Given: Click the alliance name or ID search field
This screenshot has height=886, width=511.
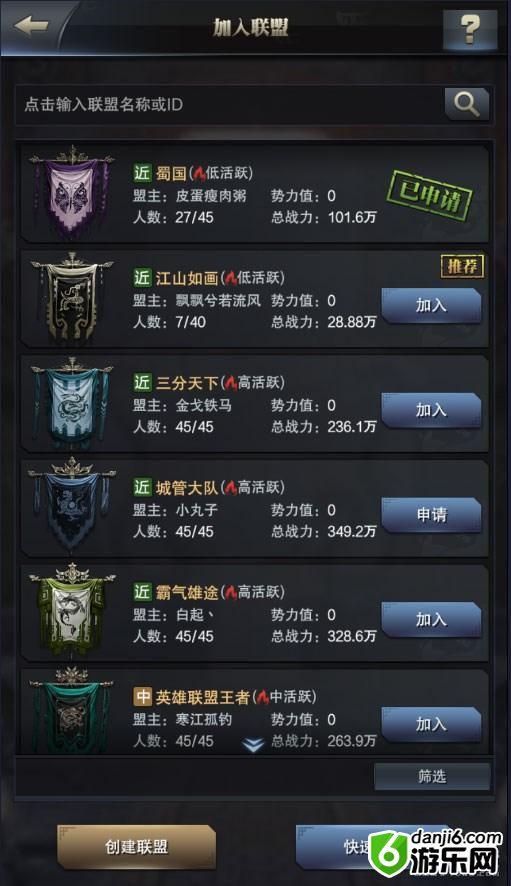Looking at the screenshot, I should [229, 105].
